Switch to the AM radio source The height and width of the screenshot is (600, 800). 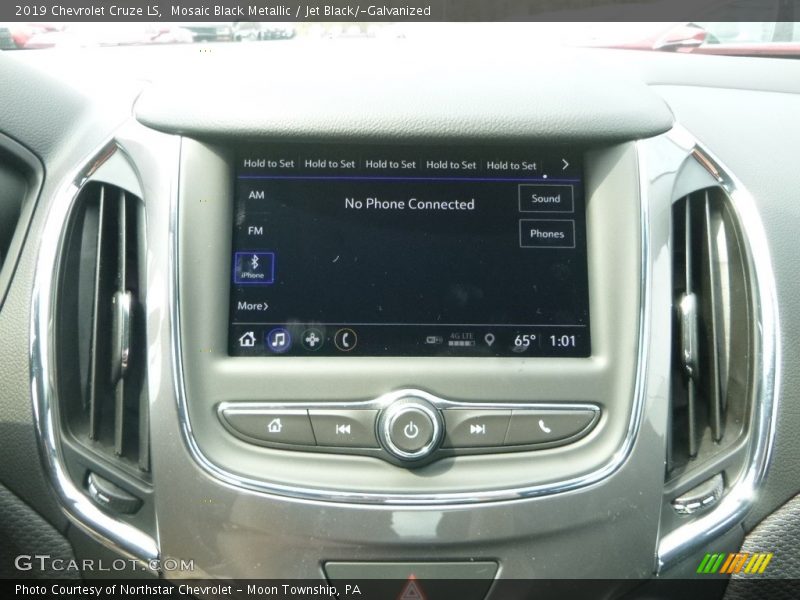pyautogui.click(x=256, y=195)
